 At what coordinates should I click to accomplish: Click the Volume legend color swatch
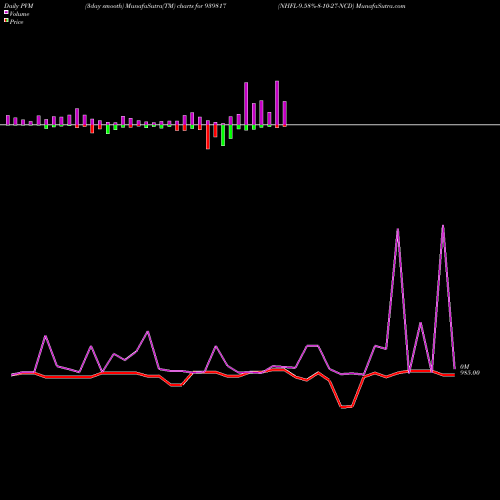(6, 12)
